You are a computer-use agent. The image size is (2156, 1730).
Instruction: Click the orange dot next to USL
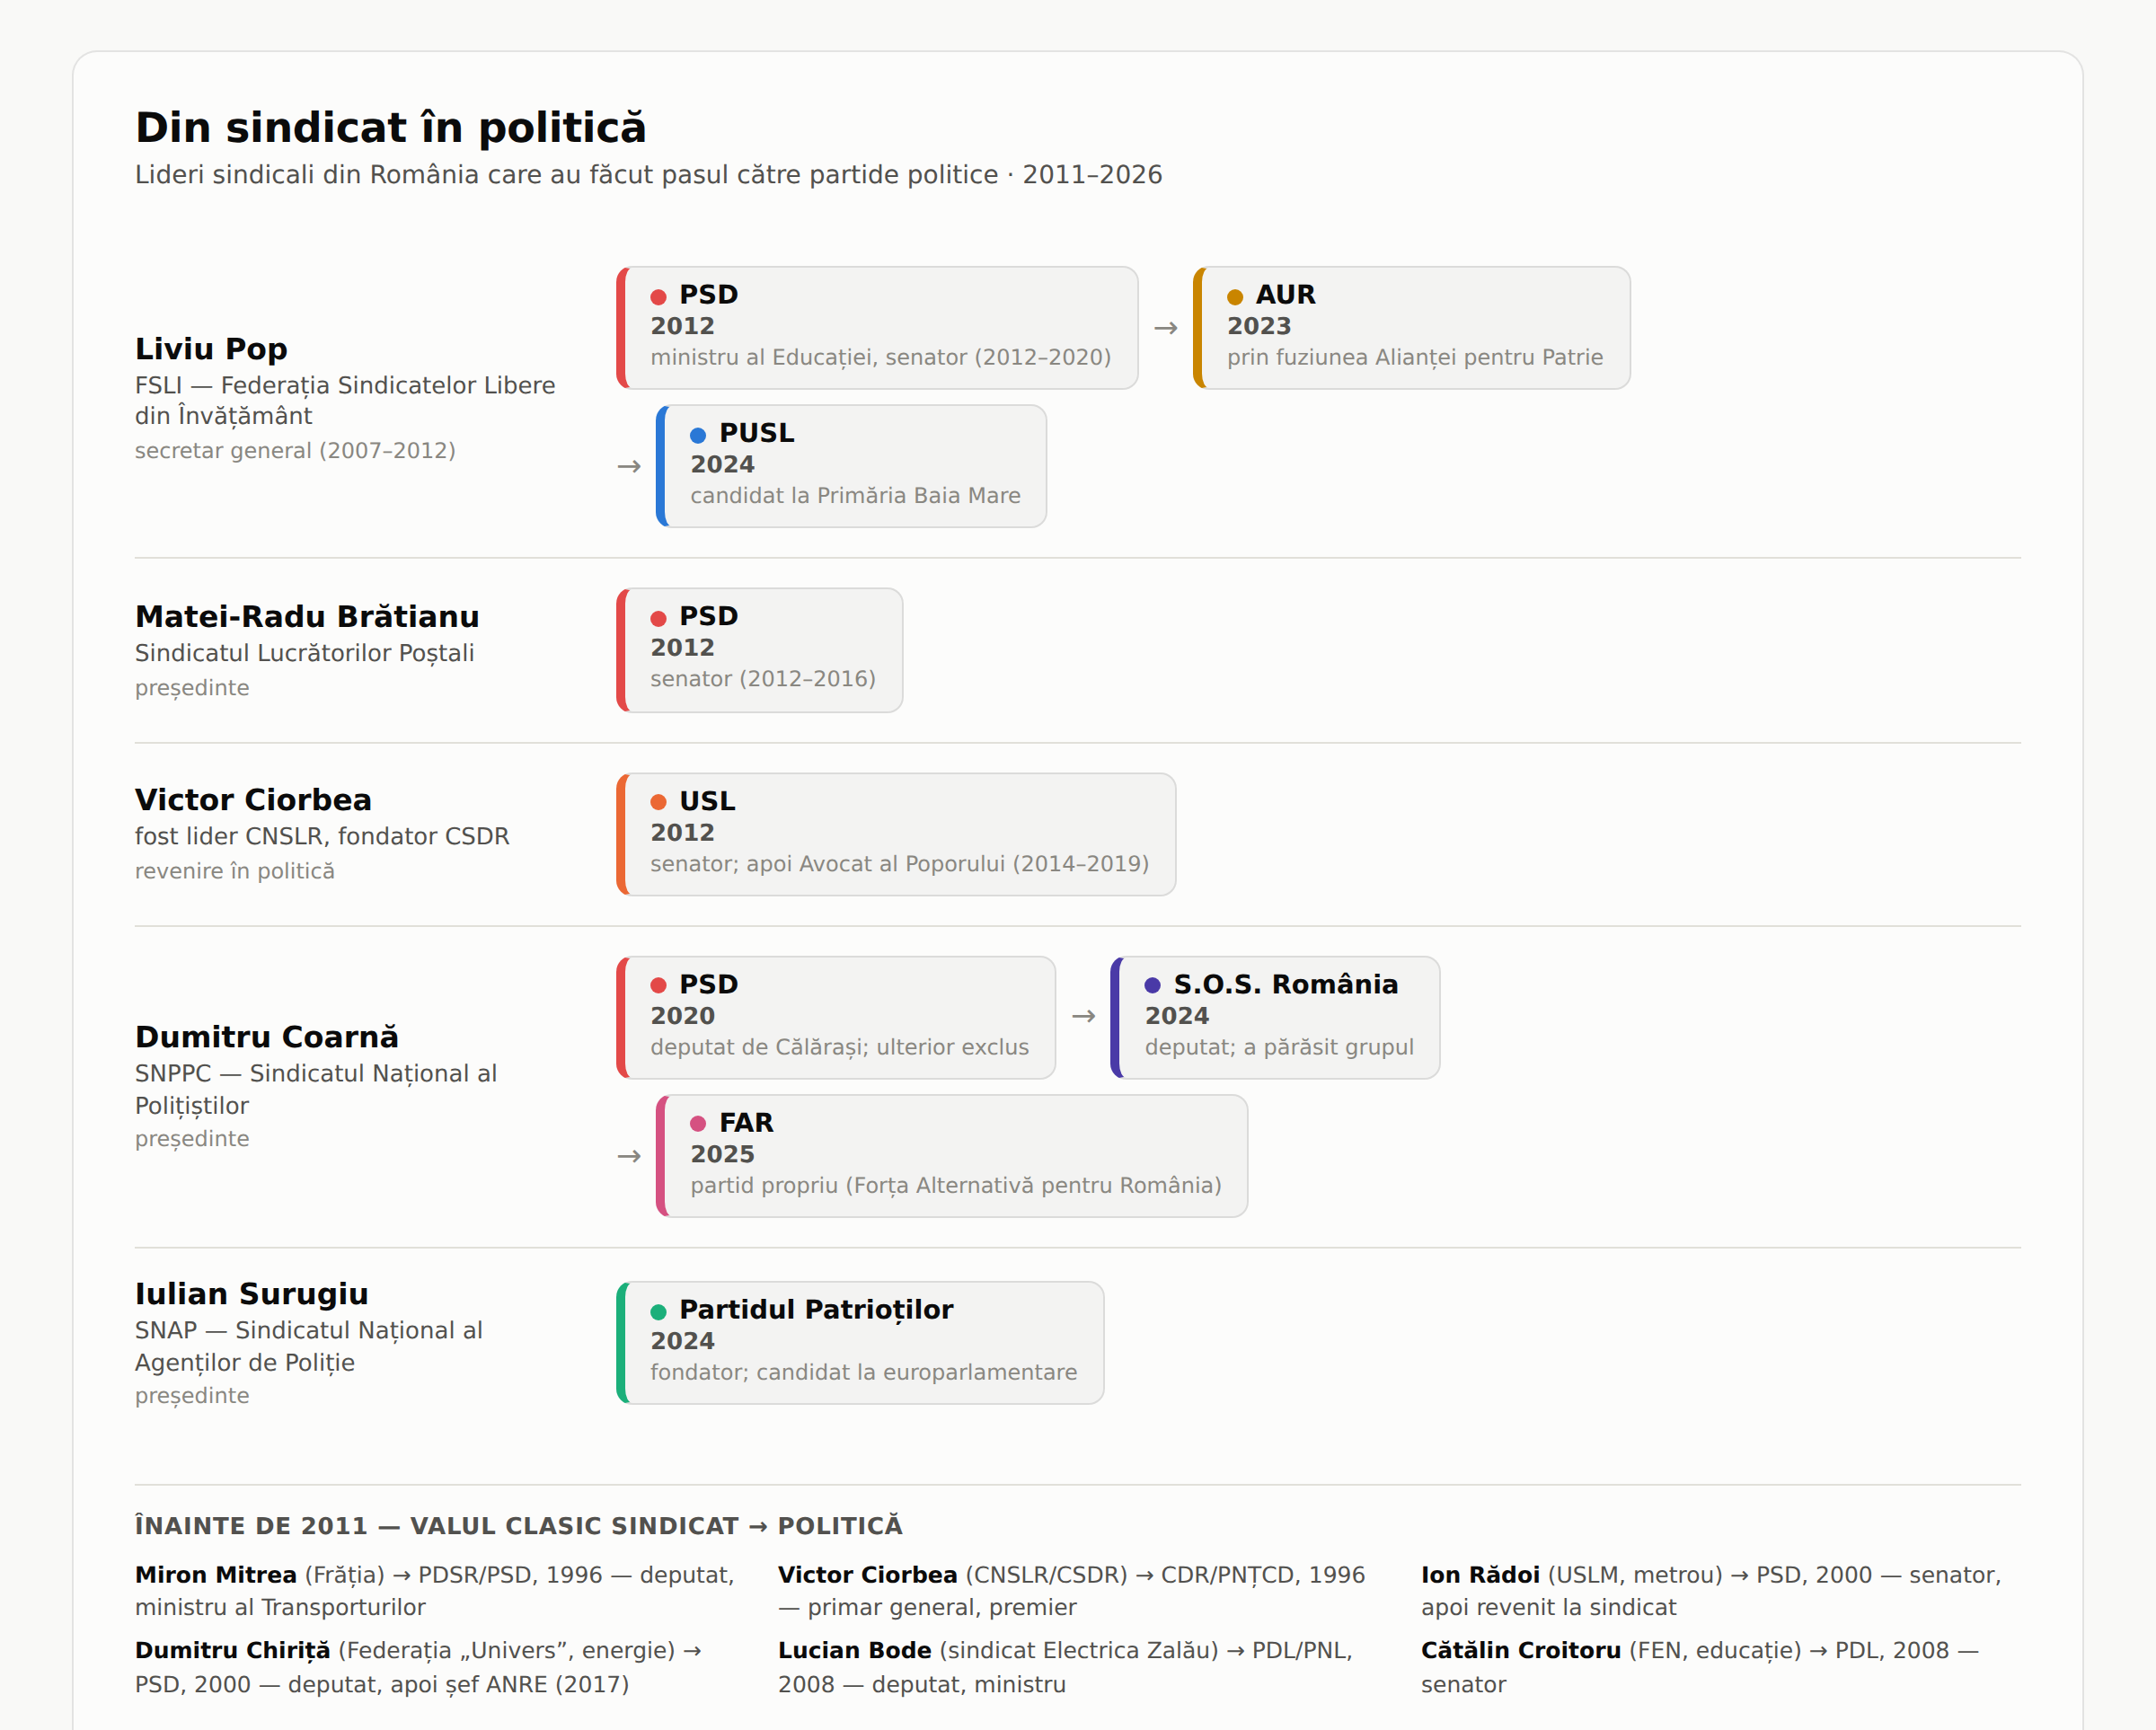tap(658, 802)
